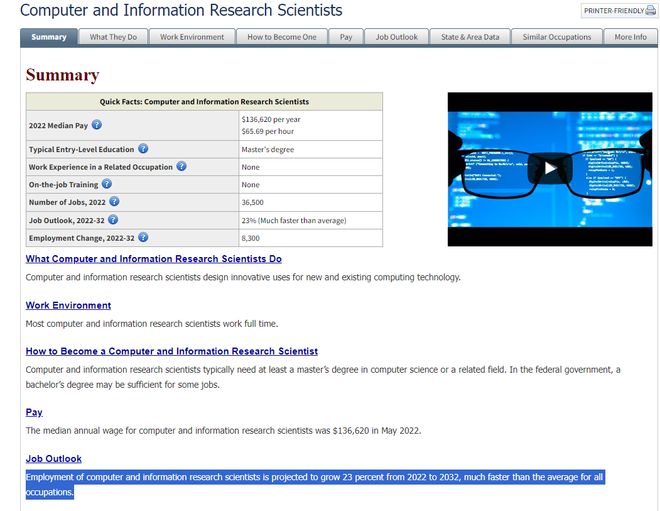Click the Printer-Friendly printer icon
Viewport: 660px width, 511px height.
click(x=650, y=11)
